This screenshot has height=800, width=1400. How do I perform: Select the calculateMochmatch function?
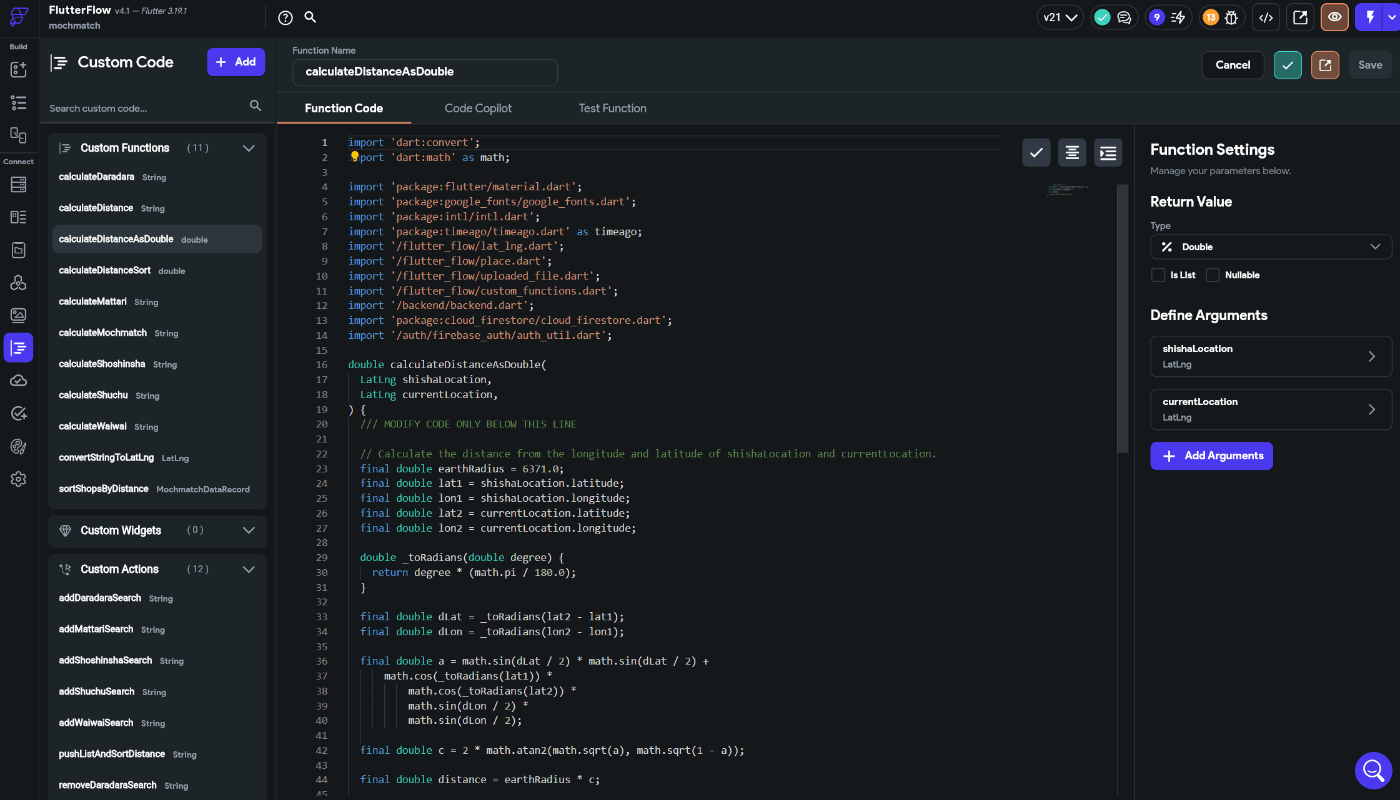click(157, 333)
